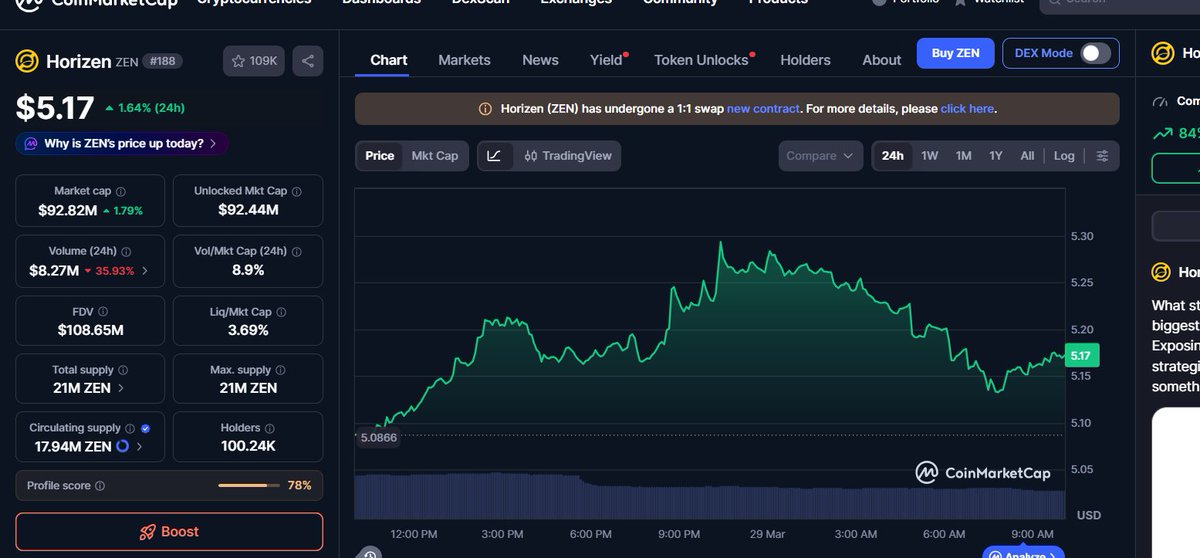Image resolution: width=1200 pixels, height=558 pixels.
Task: Click the Profile score progress bar
Action: (249, 486)
